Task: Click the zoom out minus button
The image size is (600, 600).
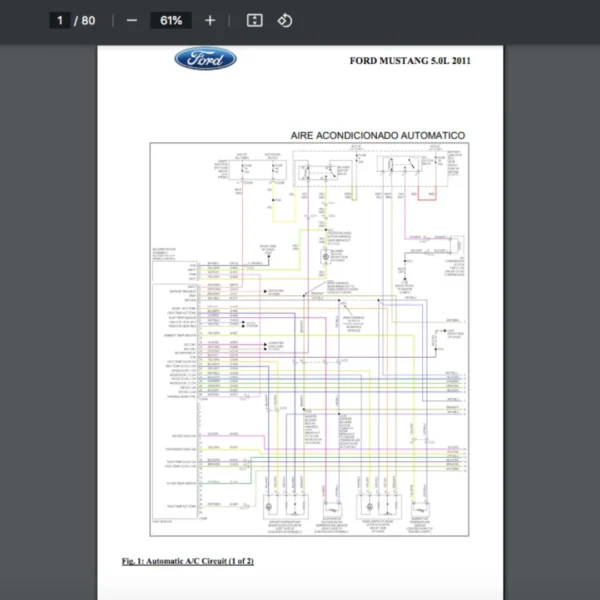Action: coord(131,20)
